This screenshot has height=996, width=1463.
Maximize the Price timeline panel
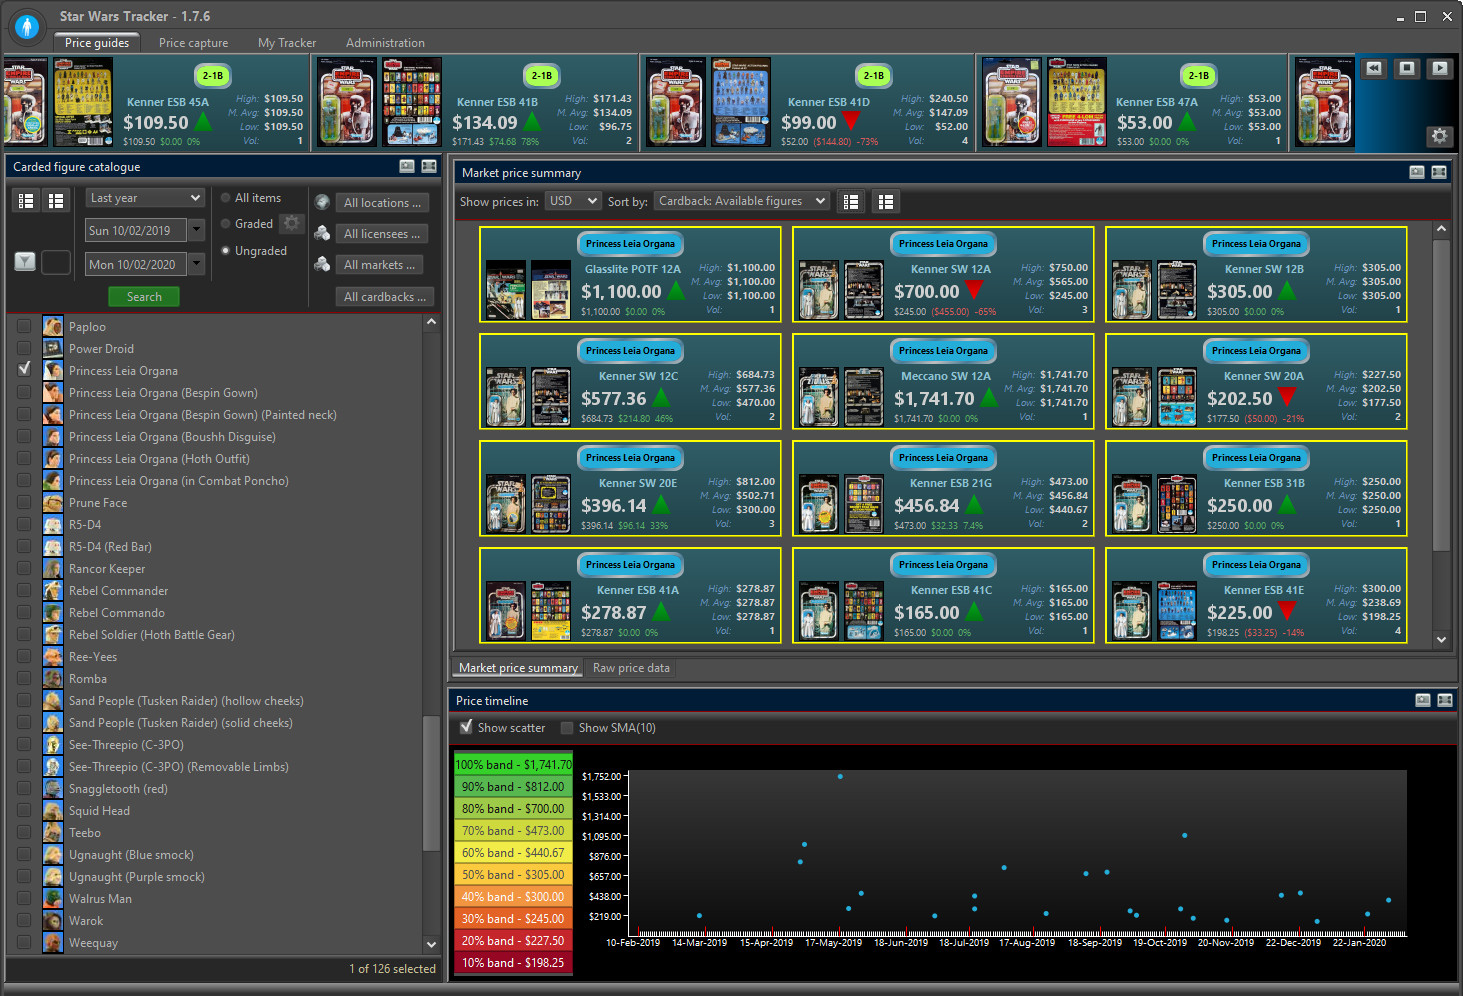pos(1444,700)
